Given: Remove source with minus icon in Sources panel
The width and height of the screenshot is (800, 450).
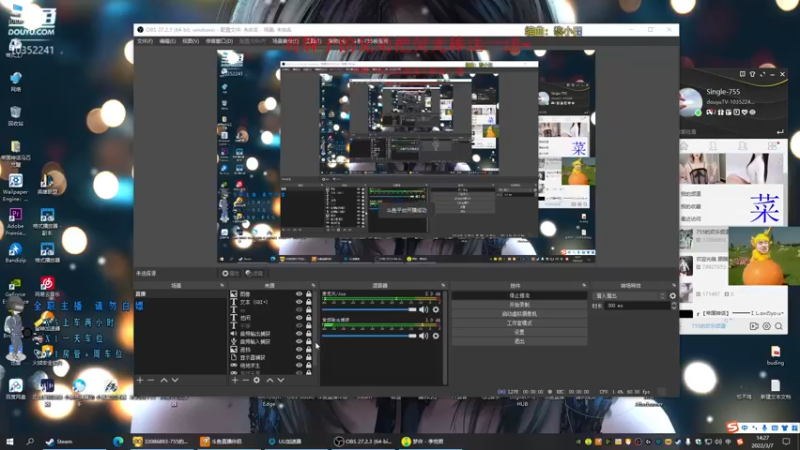Looking at the screenshot, I should point(245,380).
